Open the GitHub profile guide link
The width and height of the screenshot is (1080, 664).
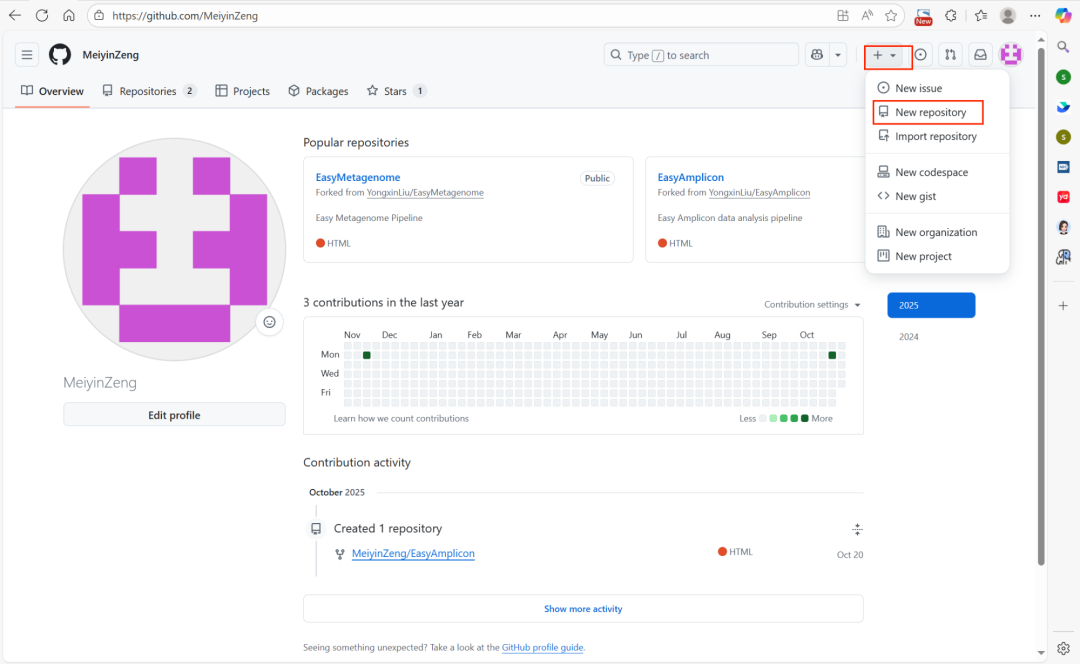tap(543, 647)
